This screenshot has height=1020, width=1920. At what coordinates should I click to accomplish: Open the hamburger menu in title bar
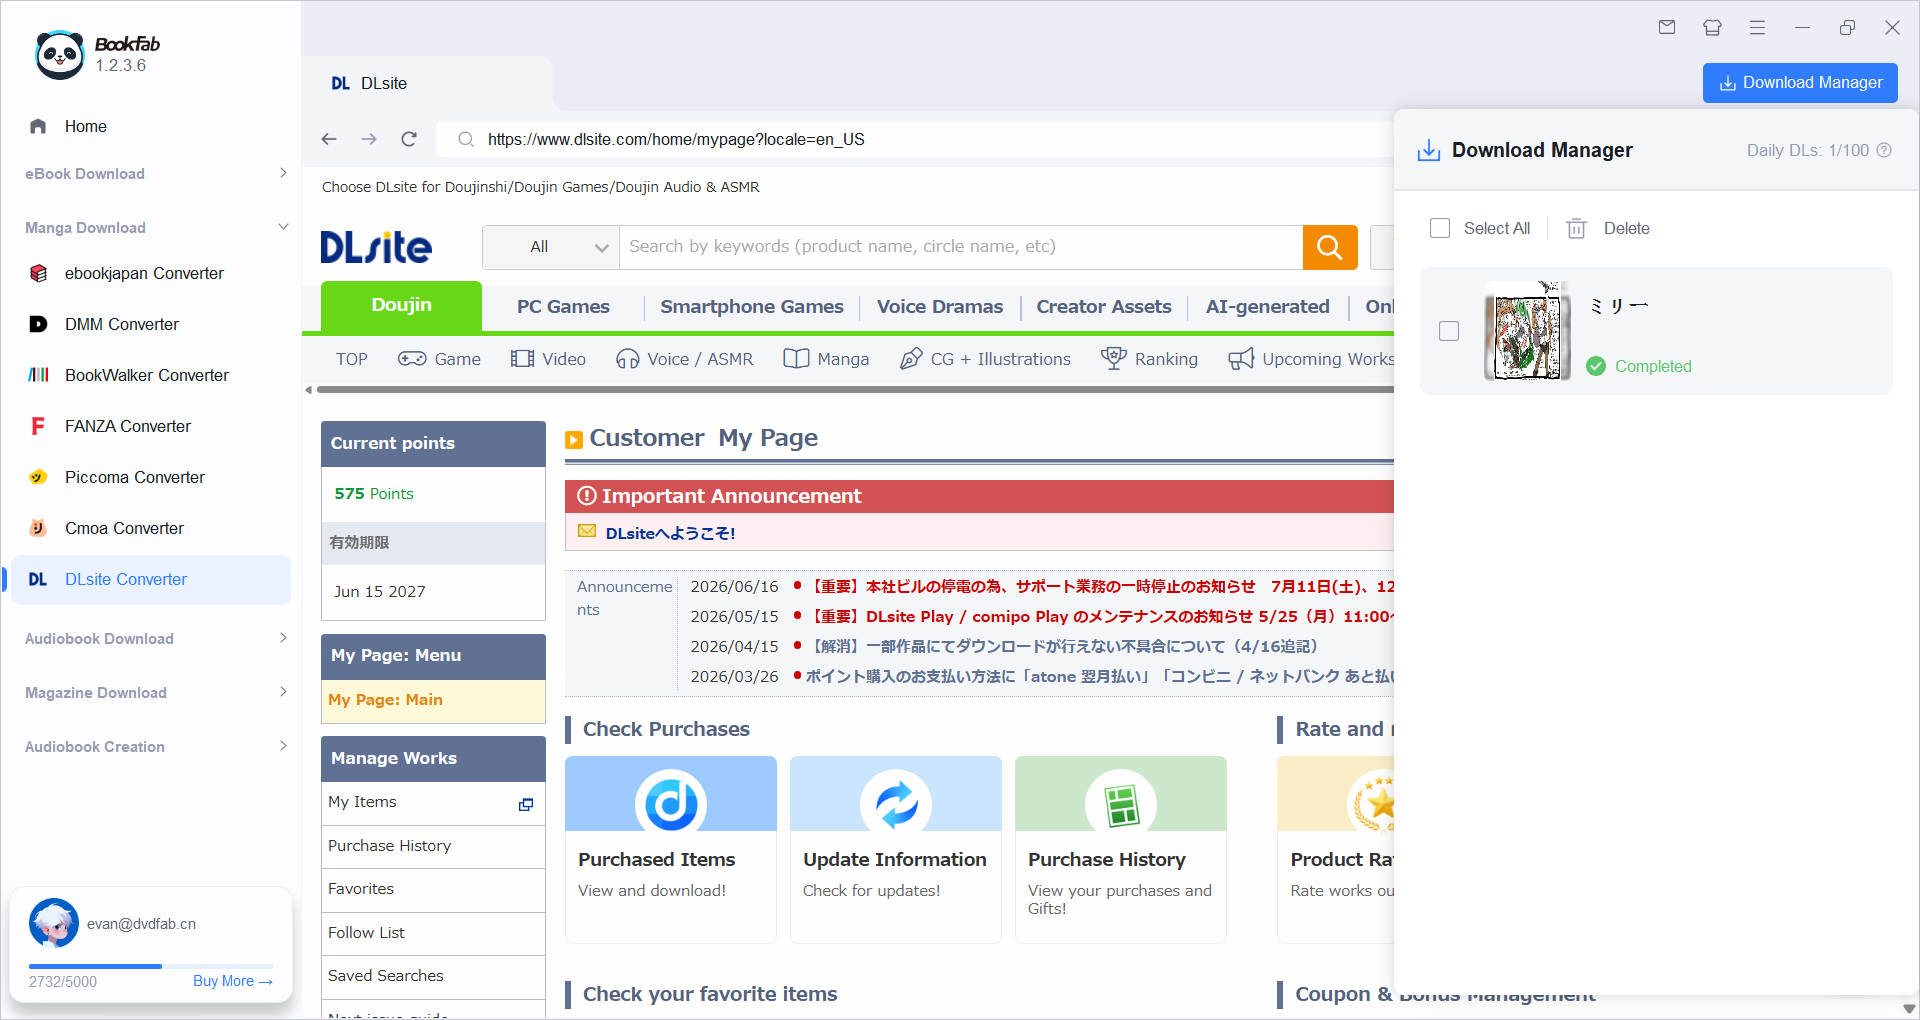(1757, 28)
